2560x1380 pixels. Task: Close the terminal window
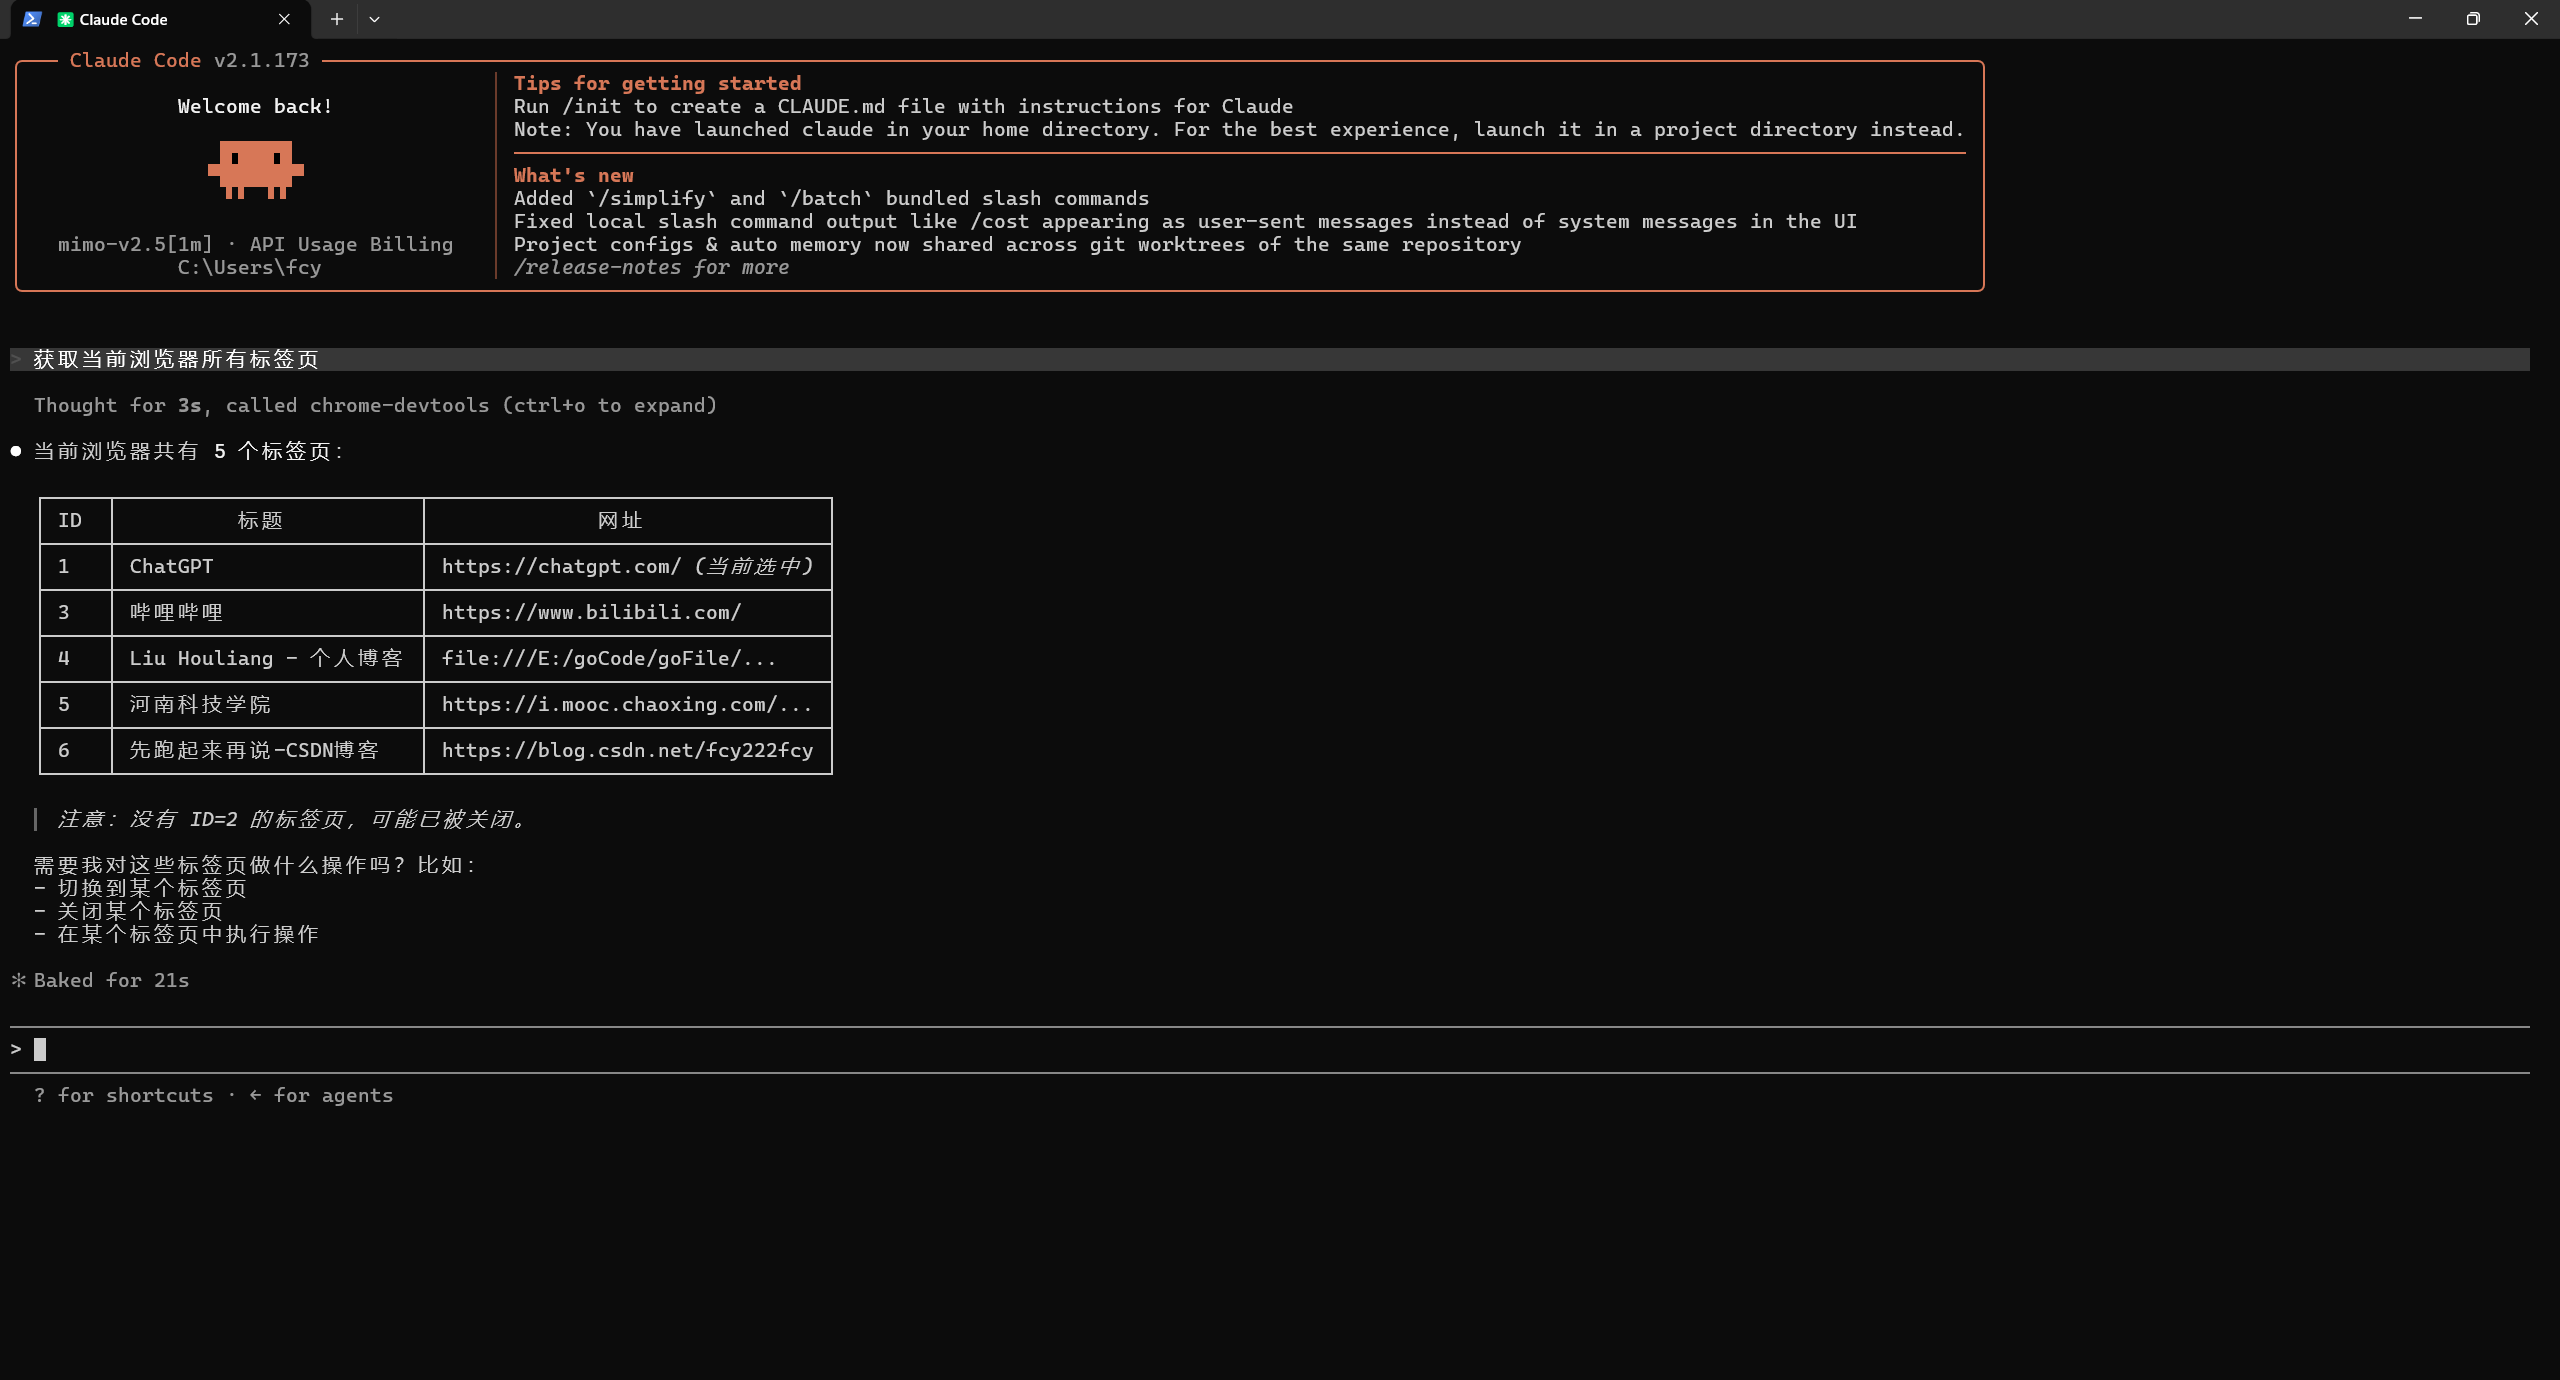tap(2531, 19)
